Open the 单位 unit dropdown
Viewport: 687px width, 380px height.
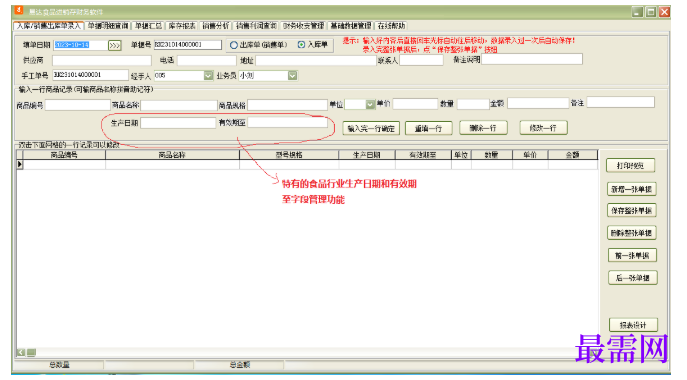370,104
